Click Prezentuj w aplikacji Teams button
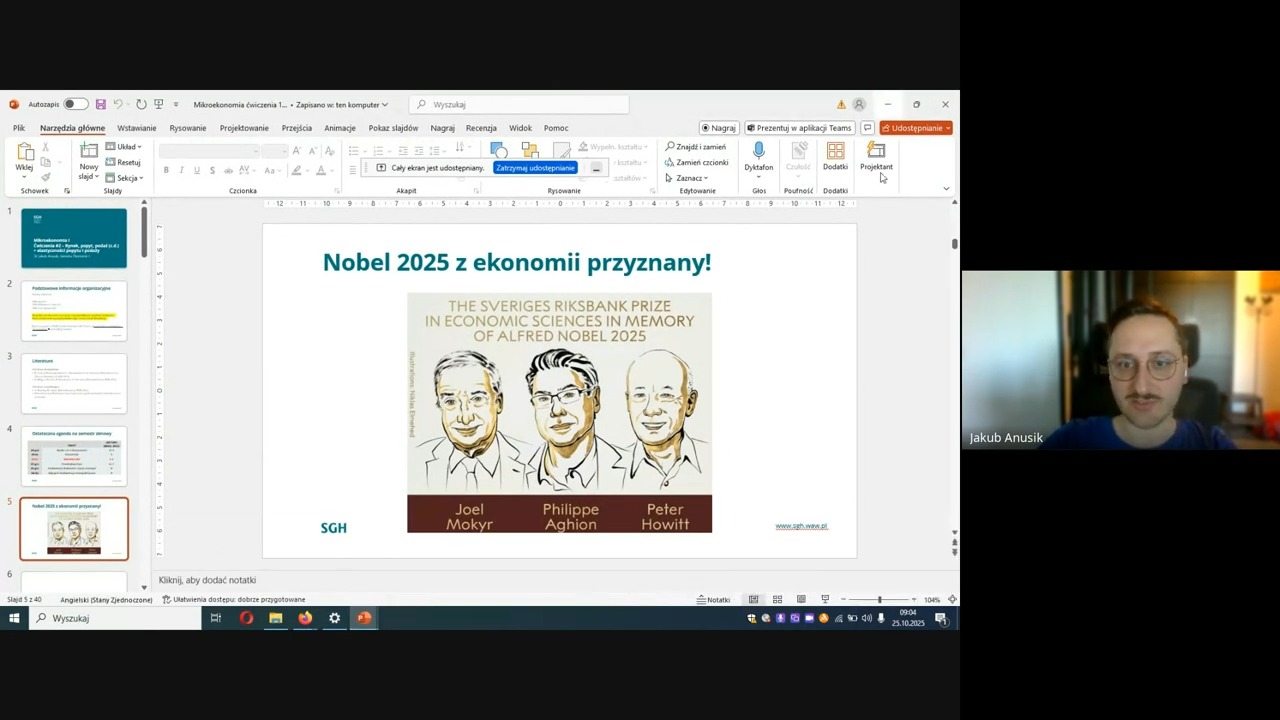Image resolution: width=1280 pixels, height=720 pixels. coord(799,128)
